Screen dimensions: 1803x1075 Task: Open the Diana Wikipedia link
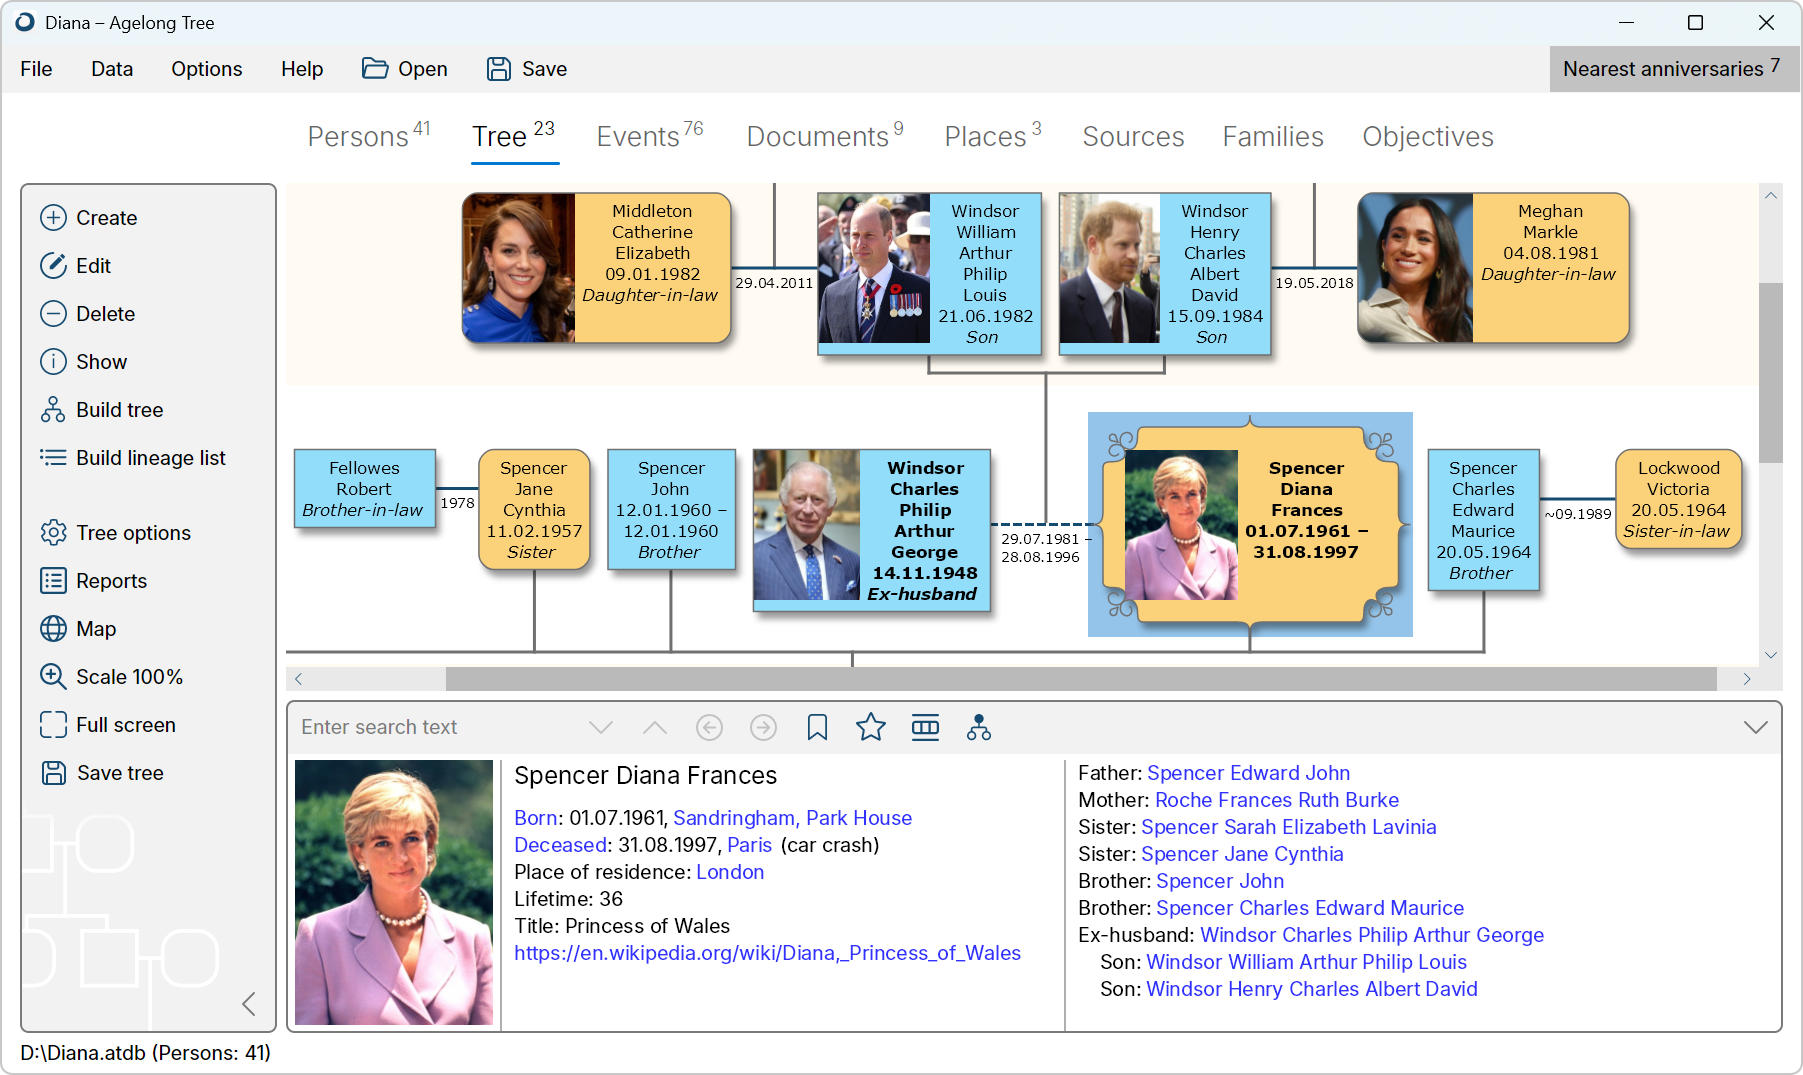767,952
